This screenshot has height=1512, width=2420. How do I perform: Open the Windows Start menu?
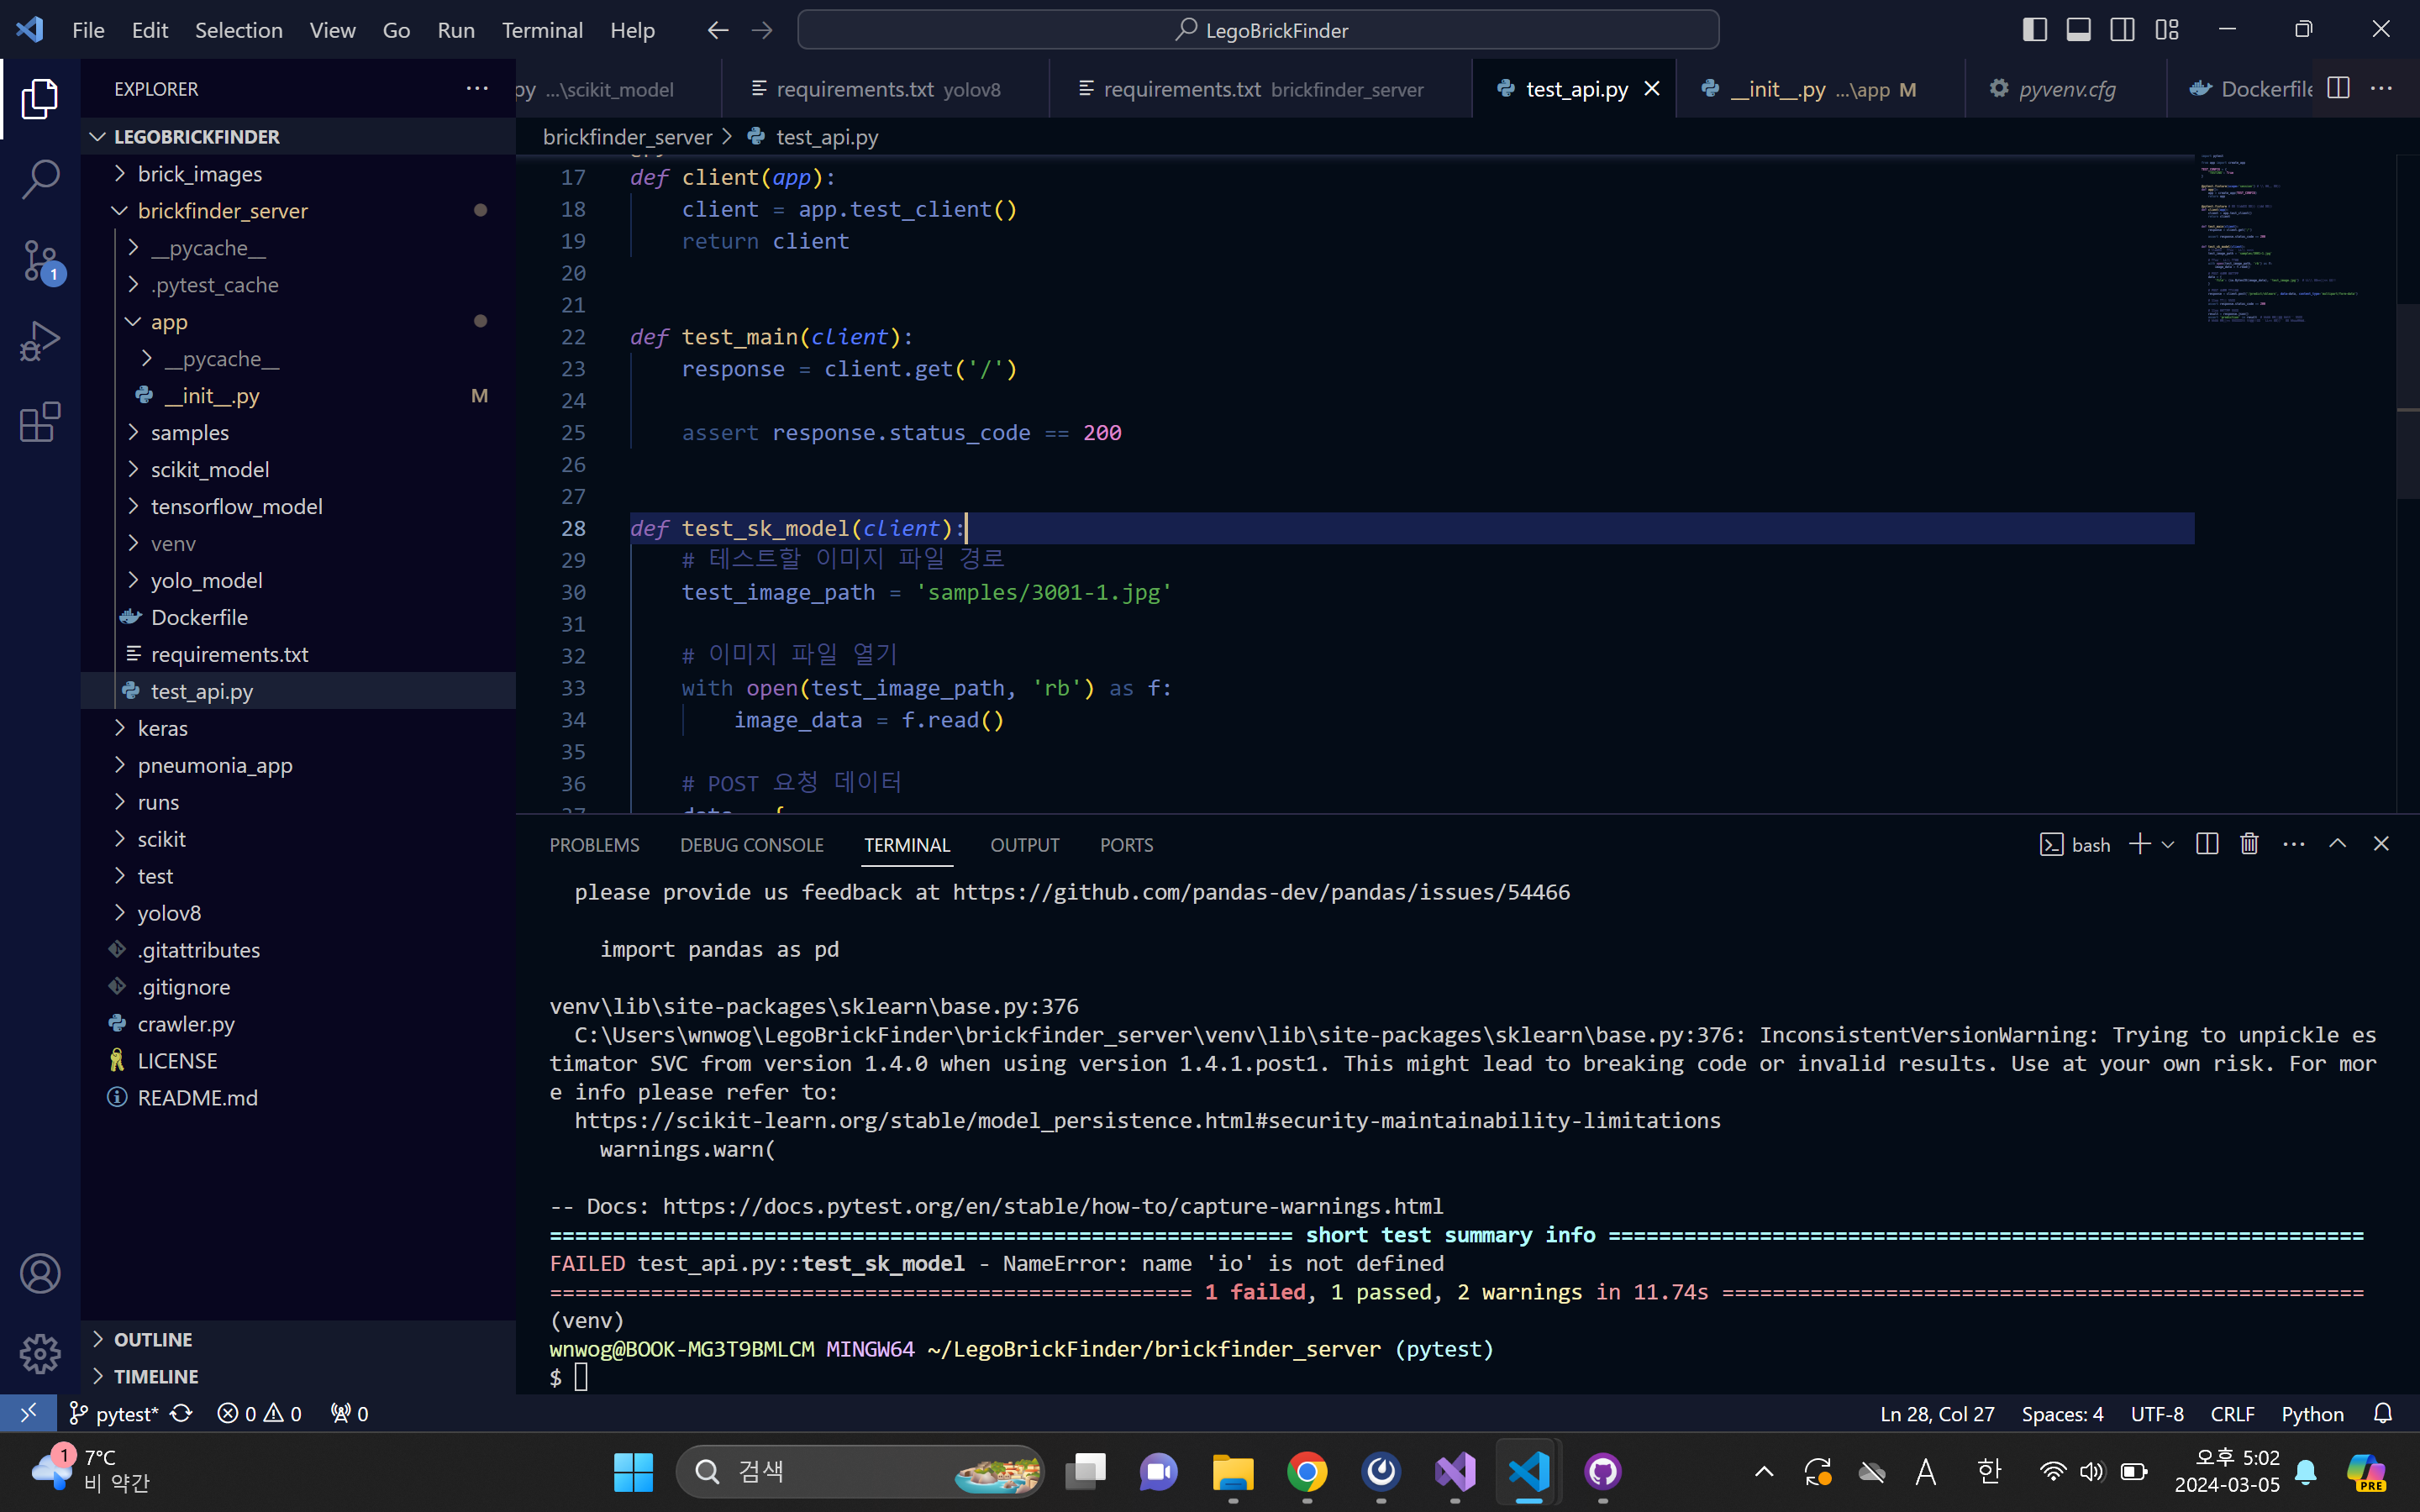(633, 1471)
